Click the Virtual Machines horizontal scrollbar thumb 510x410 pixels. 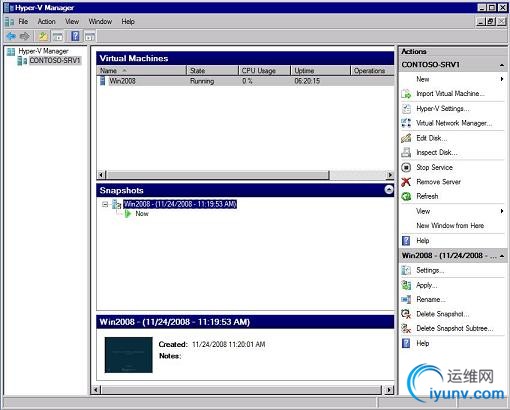tap(218, 175)
